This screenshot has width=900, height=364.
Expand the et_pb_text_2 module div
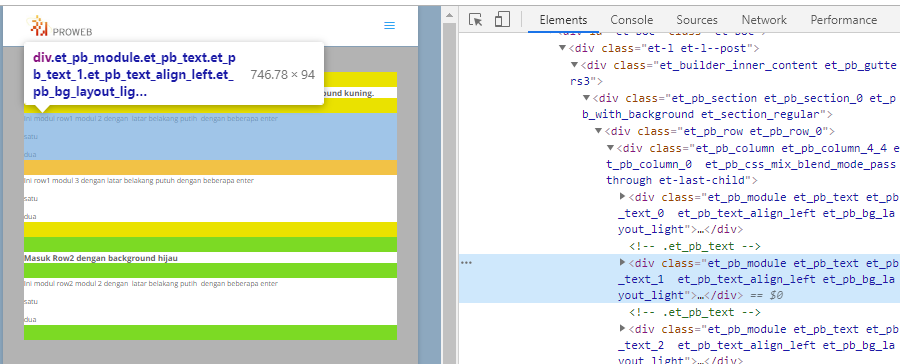[623, 328]
